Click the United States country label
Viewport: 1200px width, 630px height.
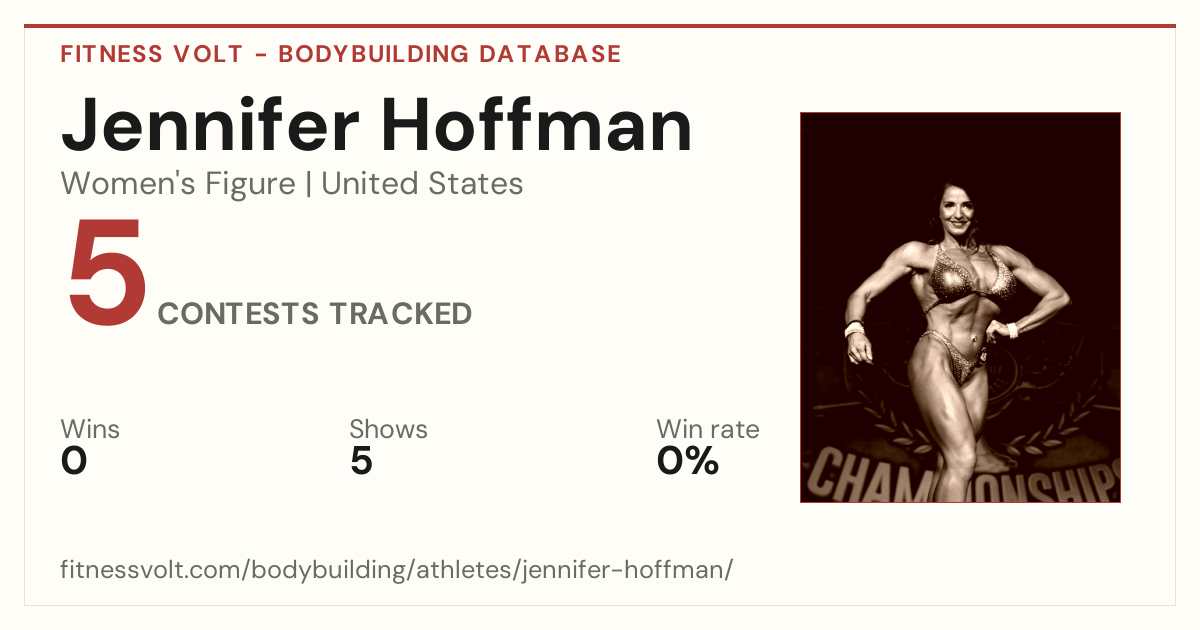click(422, 184)
